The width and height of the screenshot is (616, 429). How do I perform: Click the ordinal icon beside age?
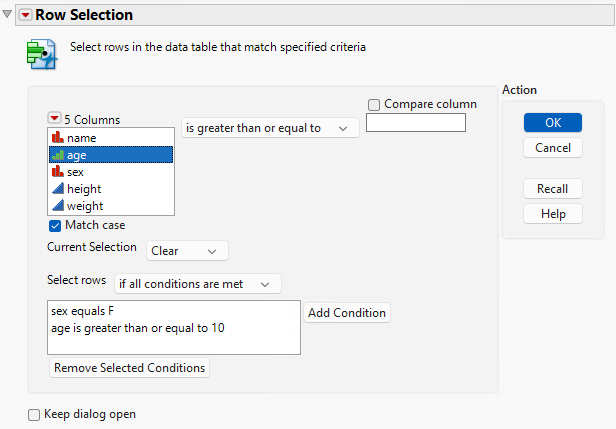(58, 155)
